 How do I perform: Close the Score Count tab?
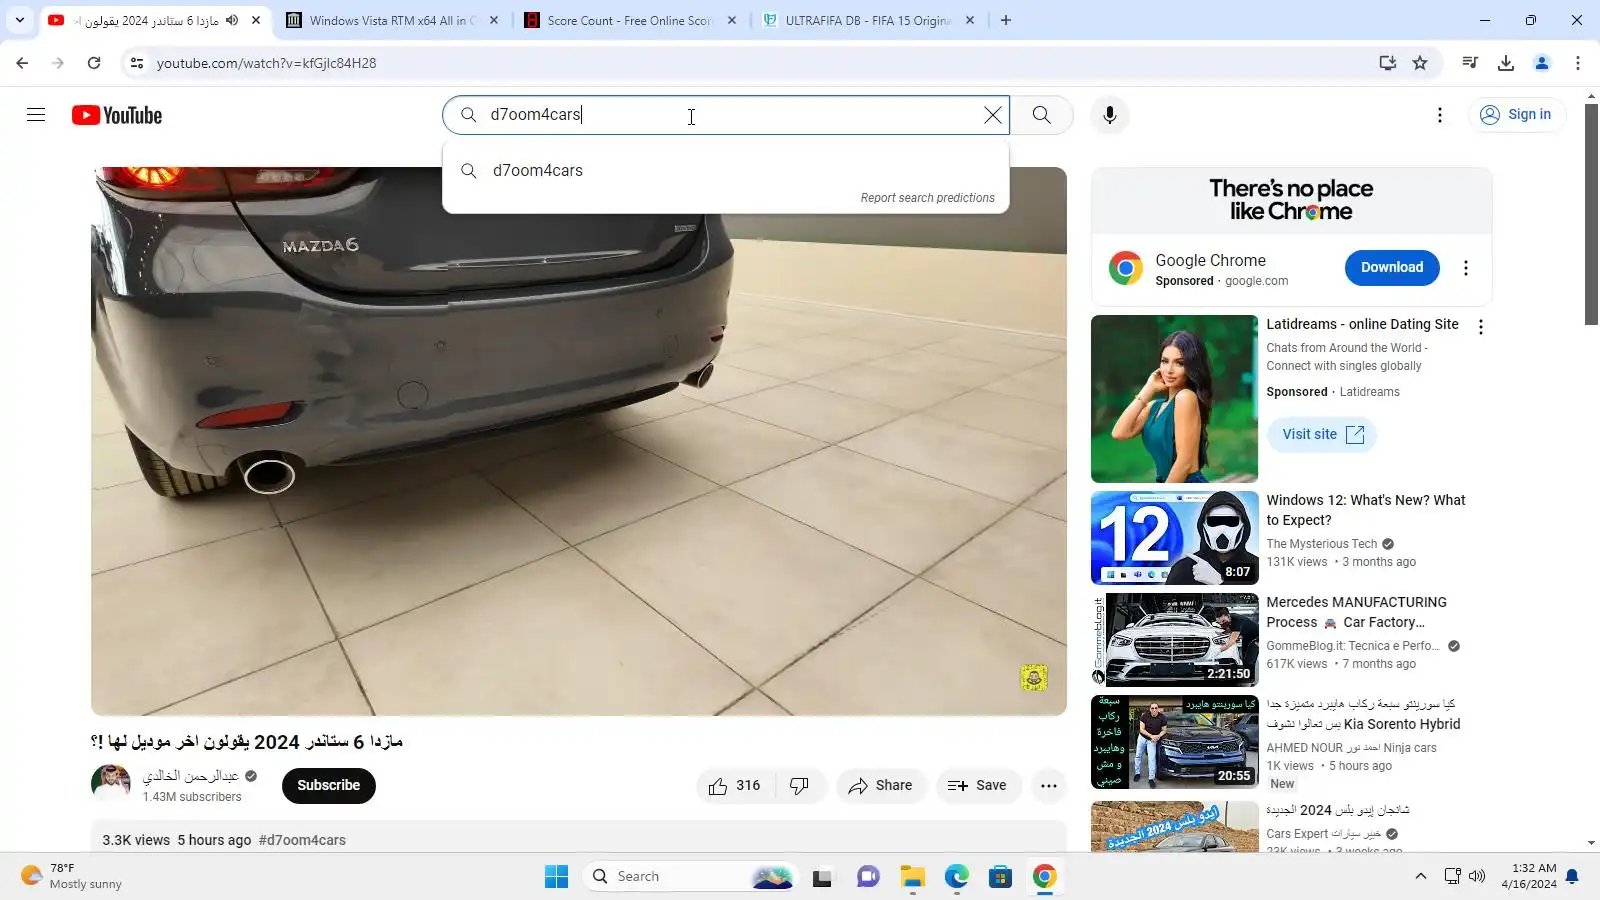(732, 20)
